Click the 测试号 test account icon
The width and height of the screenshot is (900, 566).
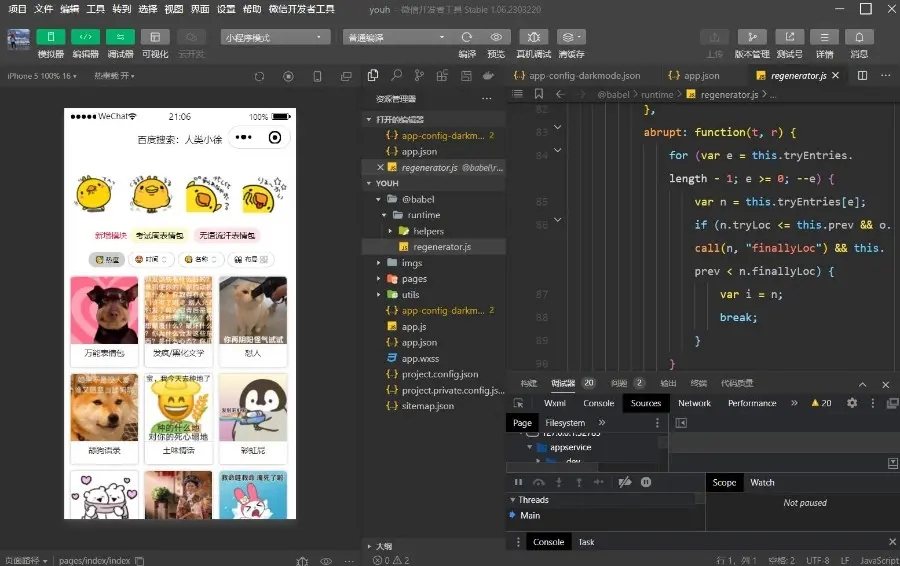coord(790,37)
